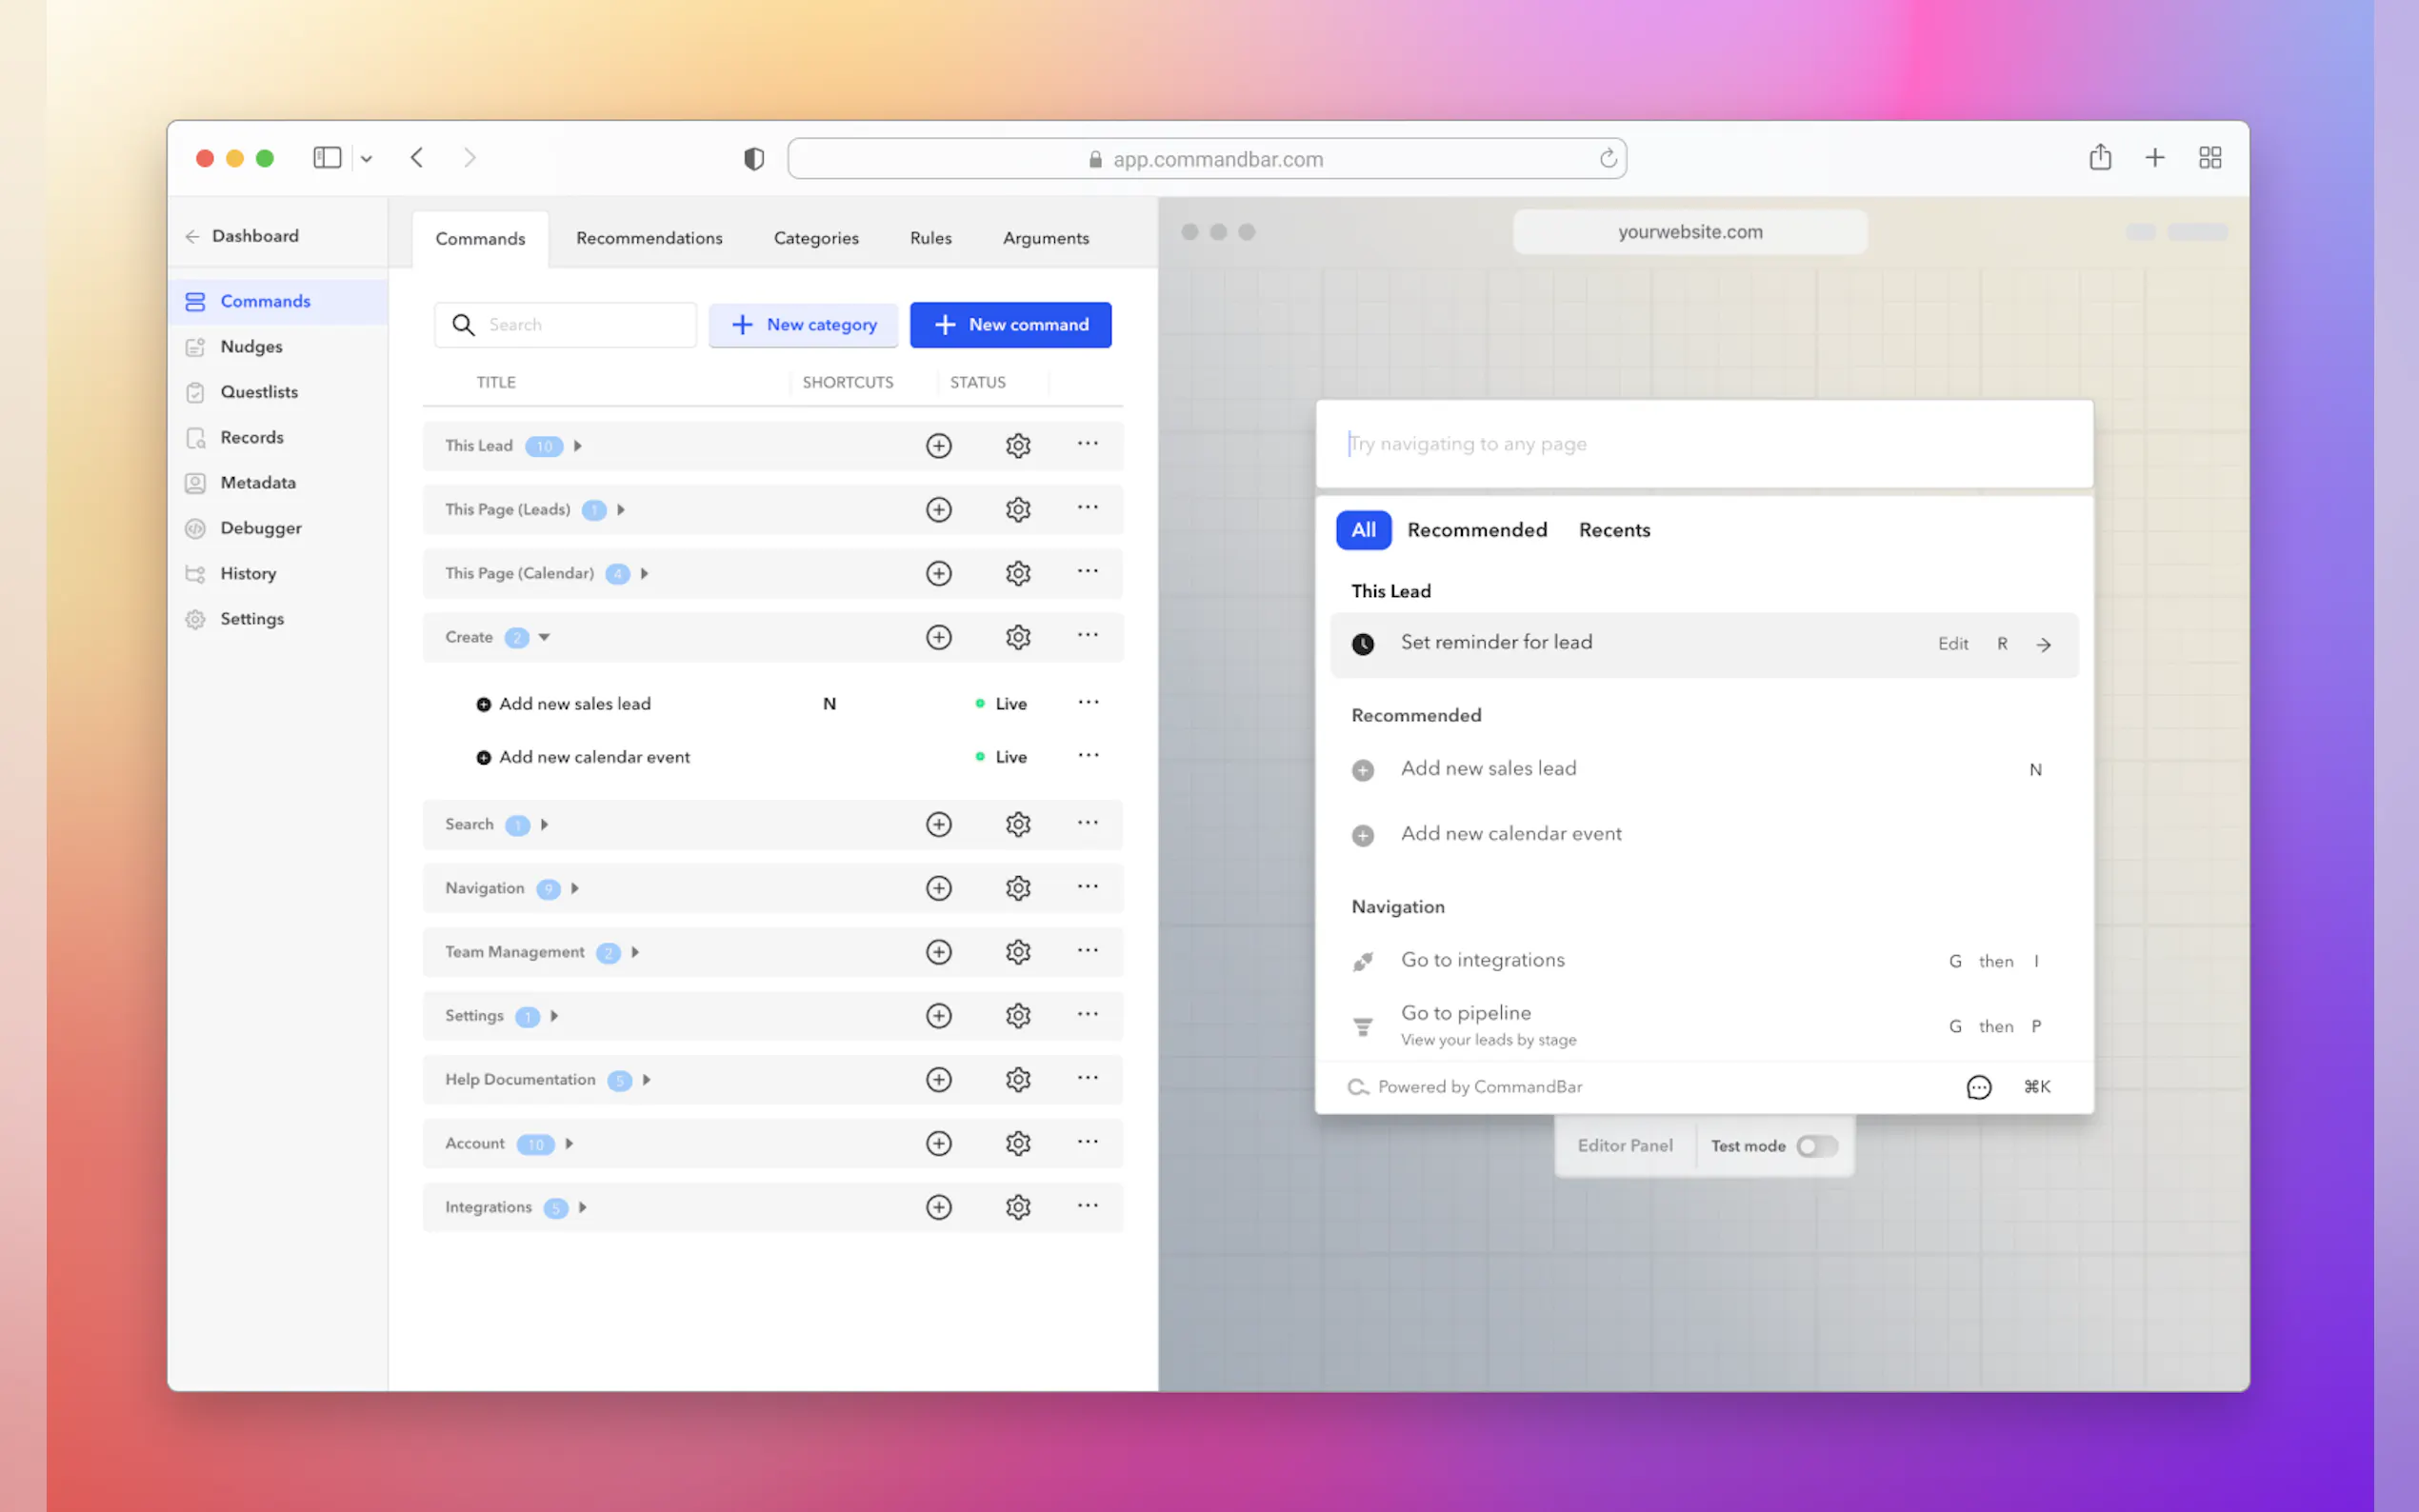Viewport: 2419px width, 1512px height.
Task: Select the Recents tab in the command bar
Action: tap(1613, 530)
